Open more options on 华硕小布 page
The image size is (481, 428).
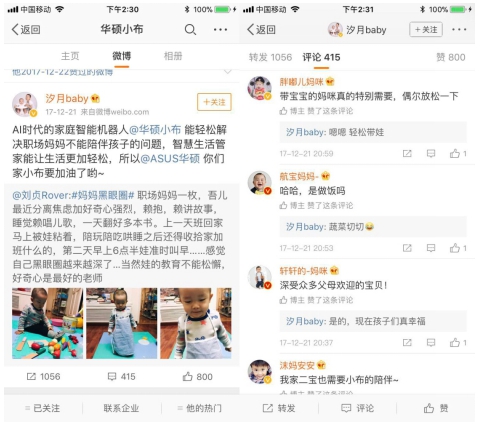click(x=220, y=30)
